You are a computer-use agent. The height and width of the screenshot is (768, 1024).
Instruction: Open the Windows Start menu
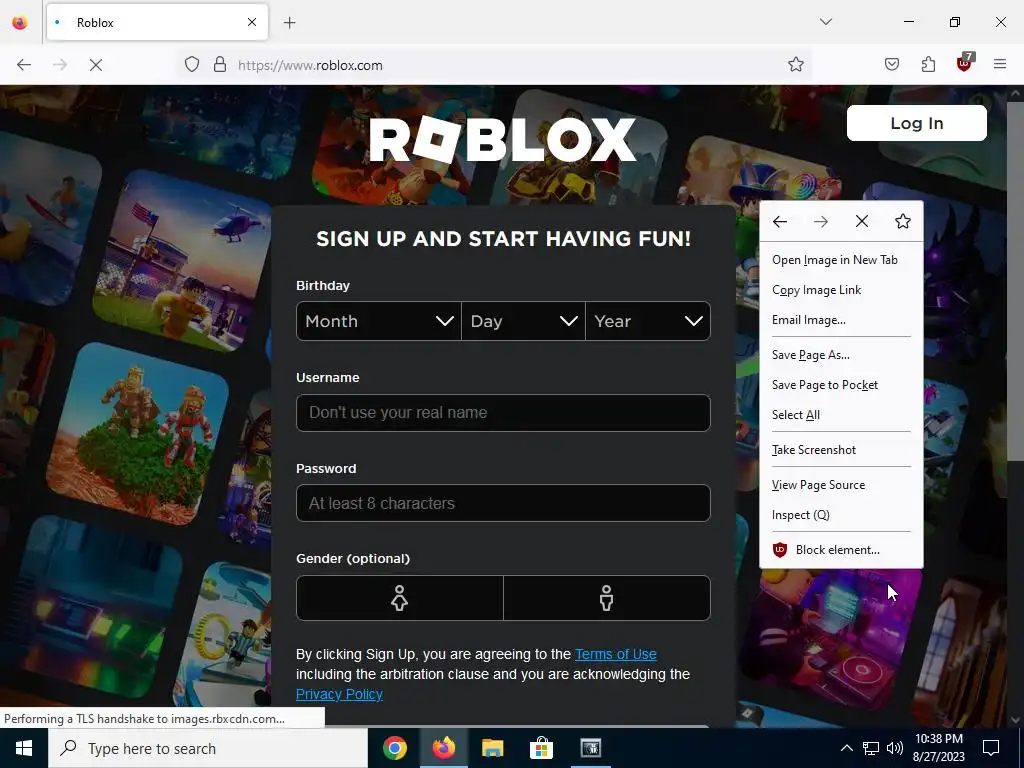coord(24,748)
